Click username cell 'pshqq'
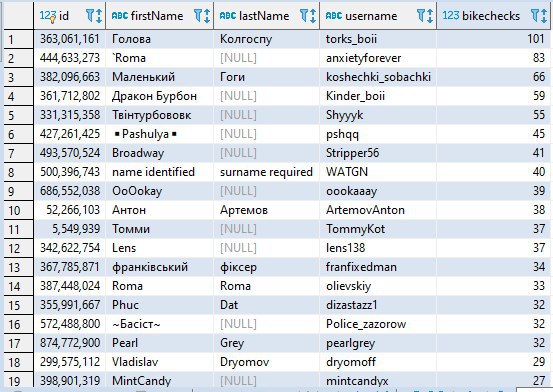The image size is (553, 392). pos(378,134)
